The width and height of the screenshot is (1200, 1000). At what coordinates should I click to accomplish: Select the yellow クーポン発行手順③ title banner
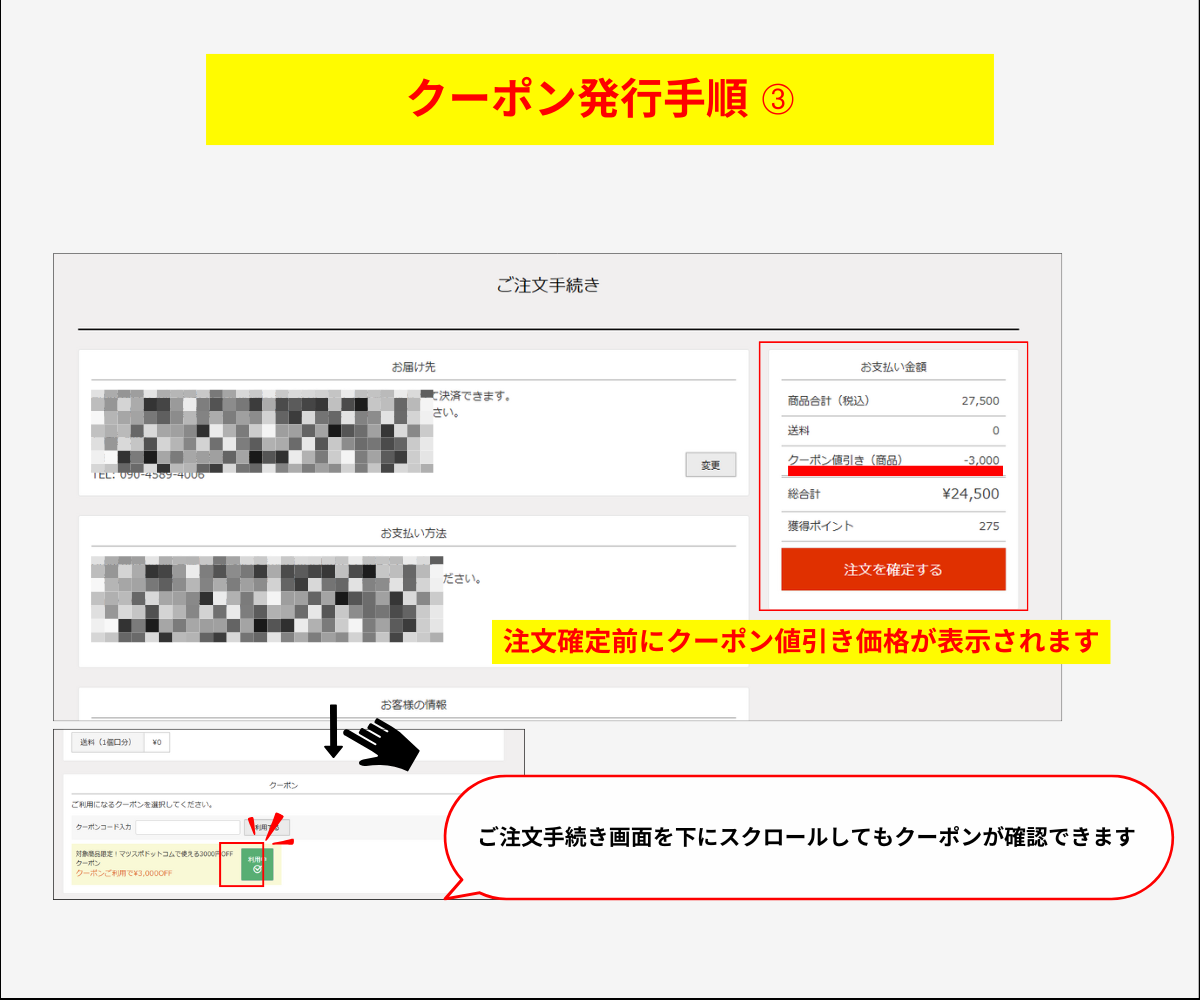pos(599,99)
